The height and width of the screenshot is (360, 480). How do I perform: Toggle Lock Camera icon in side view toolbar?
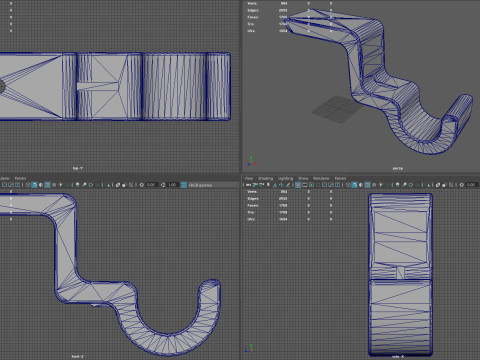point(255,185)
